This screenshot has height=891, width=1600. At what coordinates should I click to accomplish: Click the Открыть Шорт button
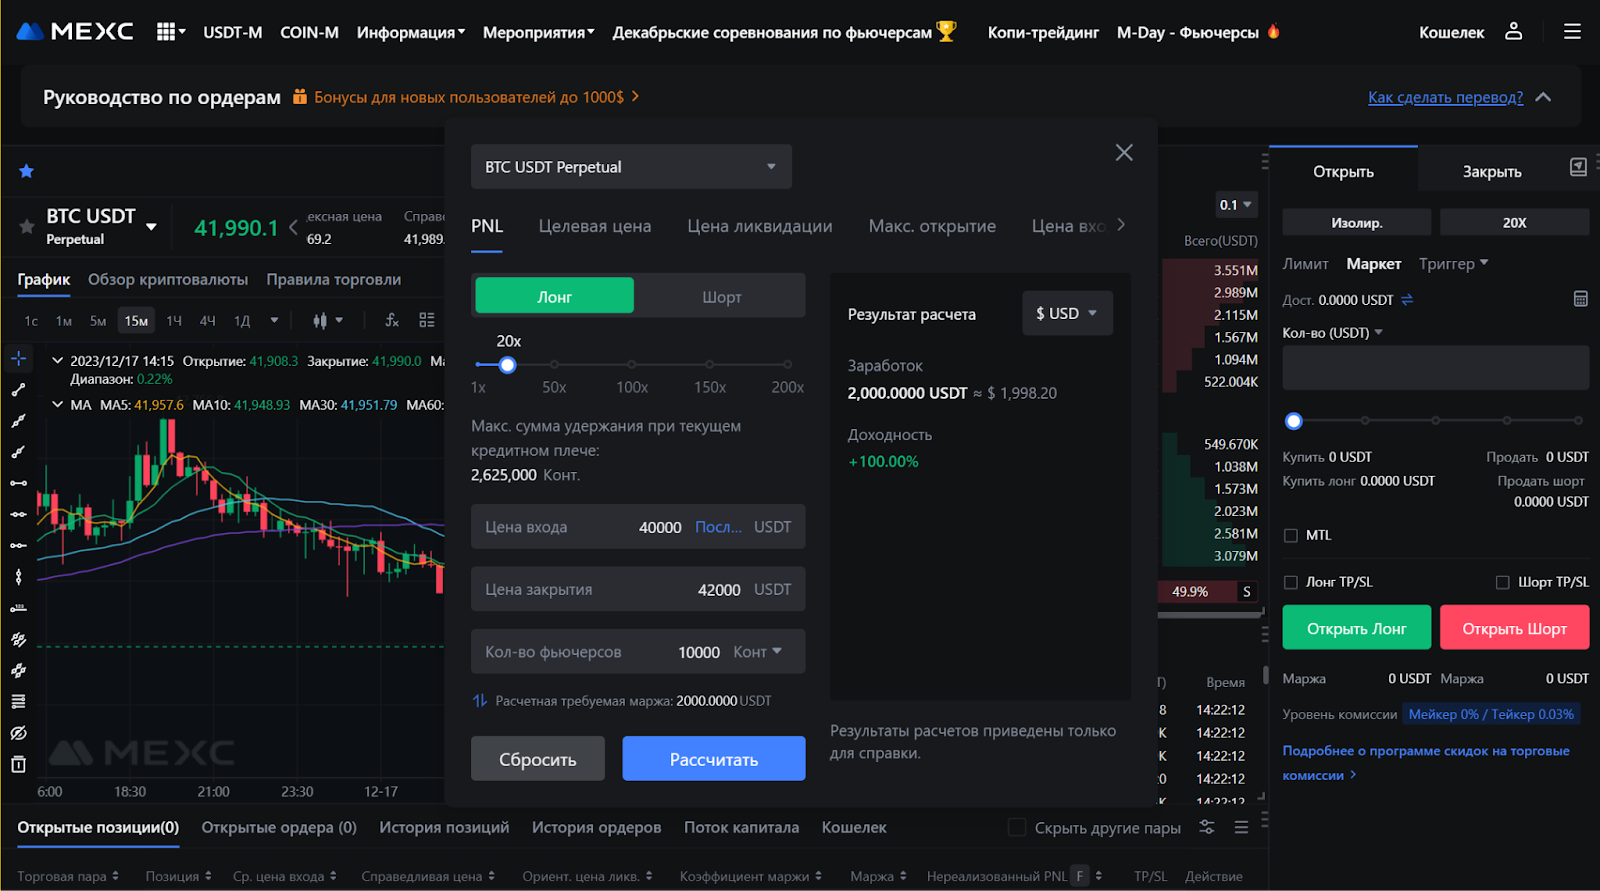click(x=1514, y=628)
